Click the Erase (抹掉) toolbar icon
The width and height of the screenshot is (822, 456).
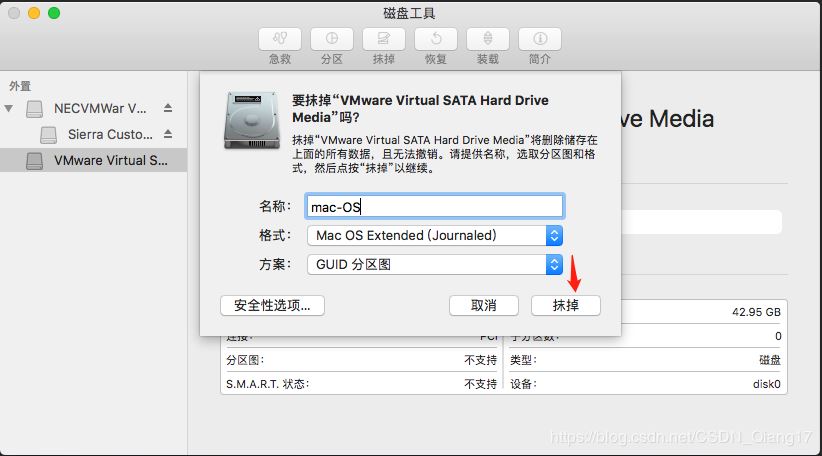click(384, 40)
